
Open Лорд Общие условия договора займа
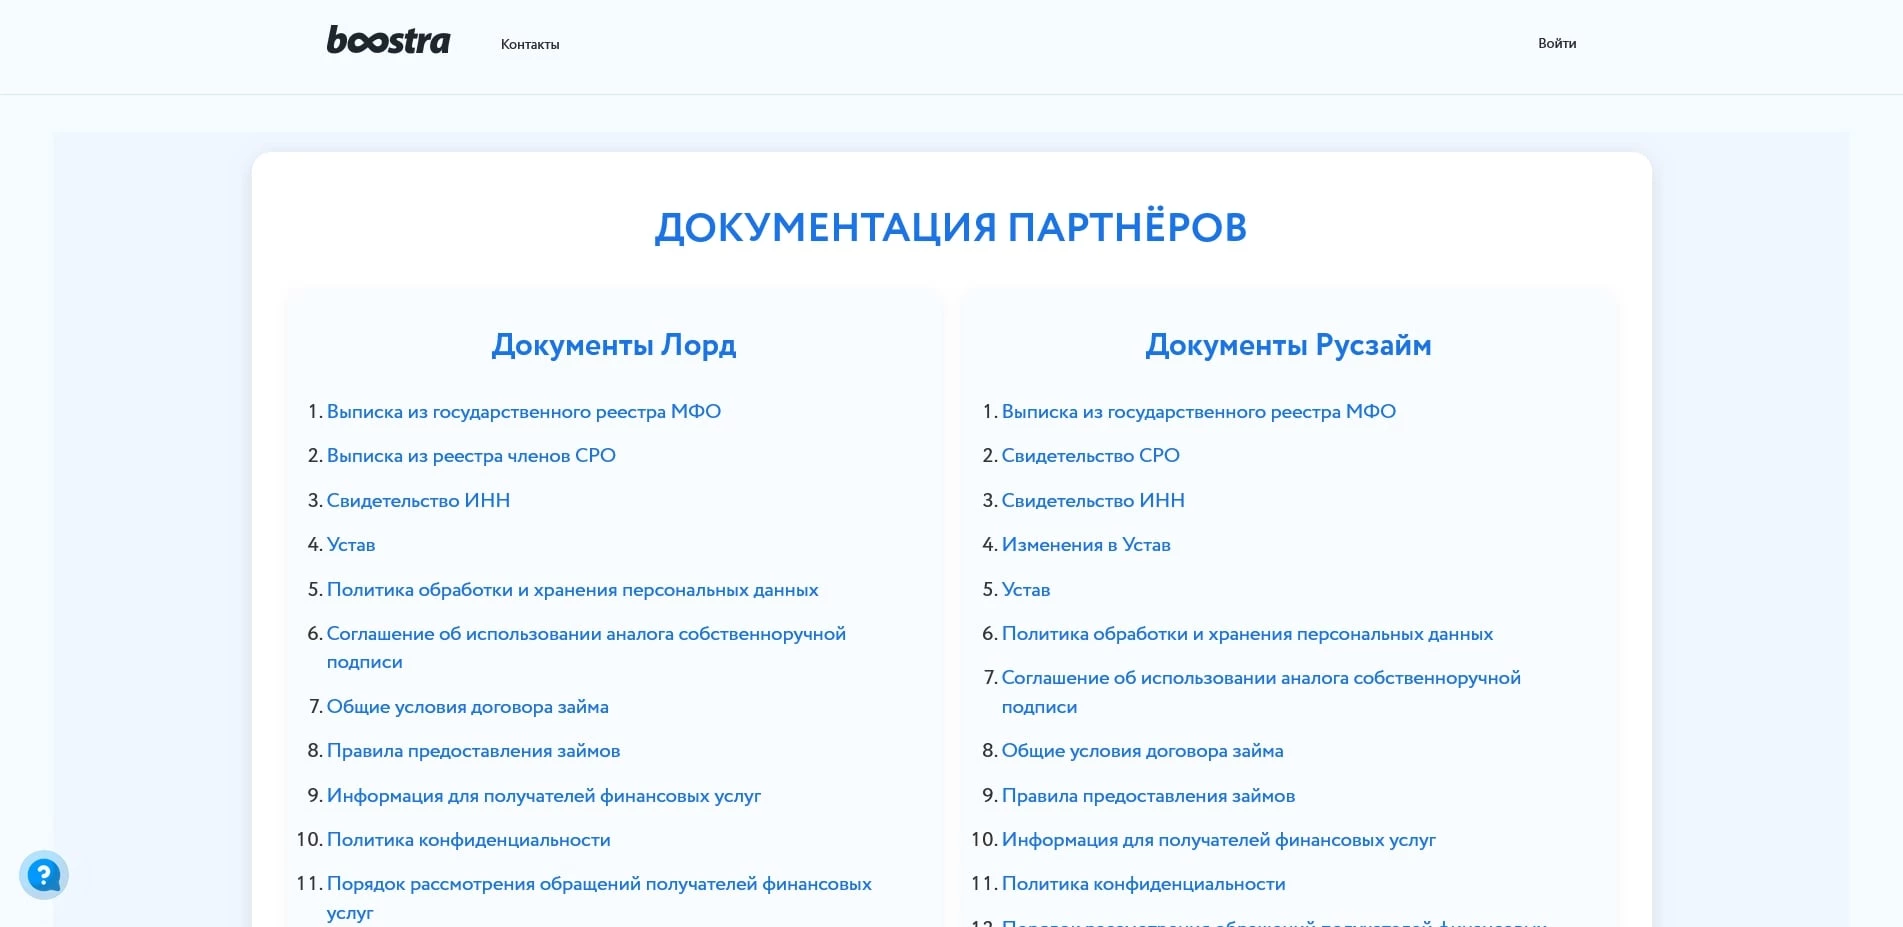click(467, 706)
